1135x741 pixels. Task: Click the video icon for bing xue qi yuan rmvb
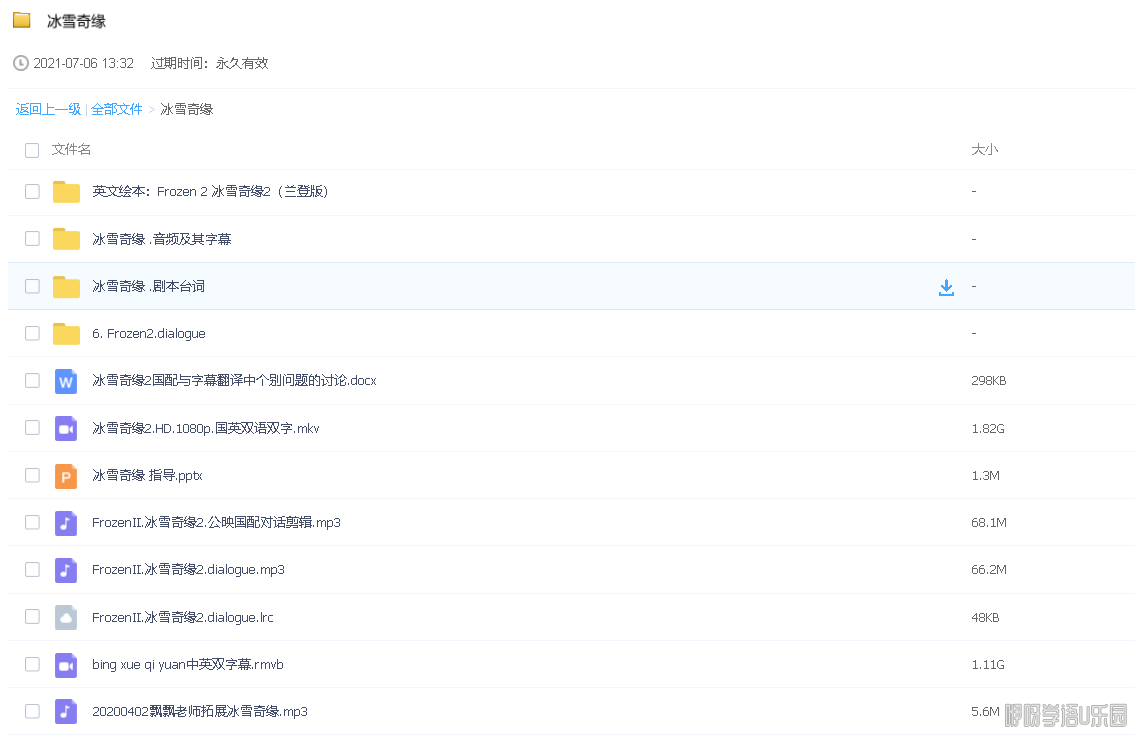pyautogui.click(x=66, y=665)
